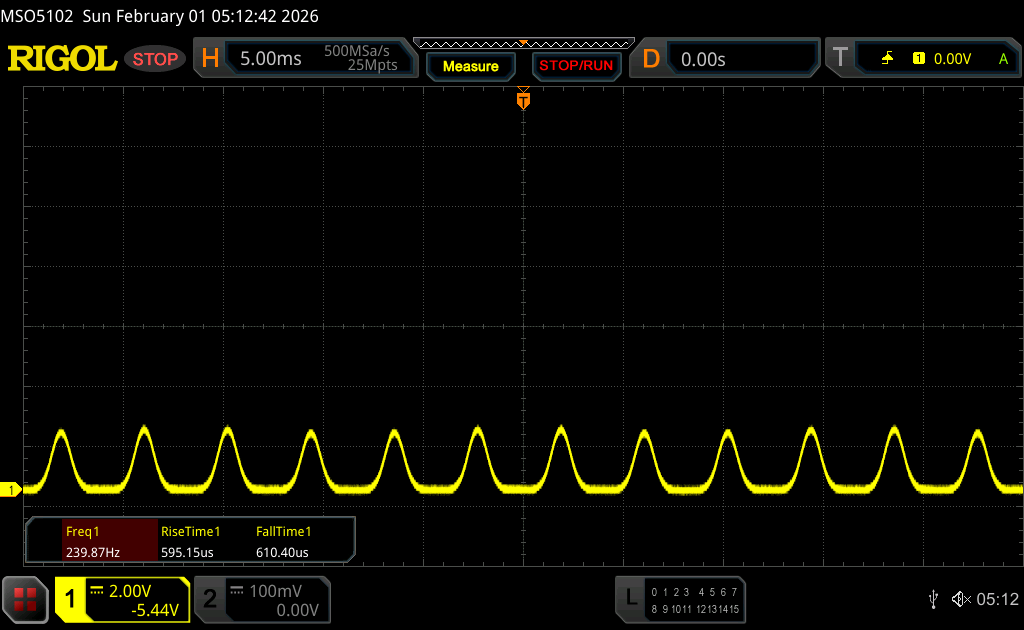Click the orange trigger position marker above the grid
The image size is (1024, 630).
522,99
